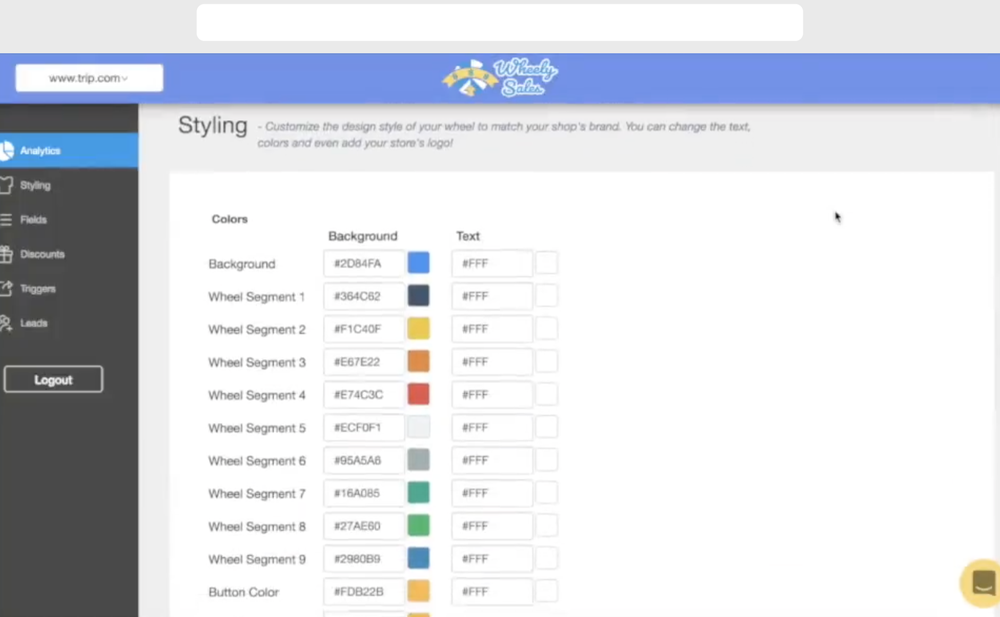Viewport: 1000px width, 617px height.
Task: Open the www.trip.com domain dropdown
Action: [x=88, y=77]
